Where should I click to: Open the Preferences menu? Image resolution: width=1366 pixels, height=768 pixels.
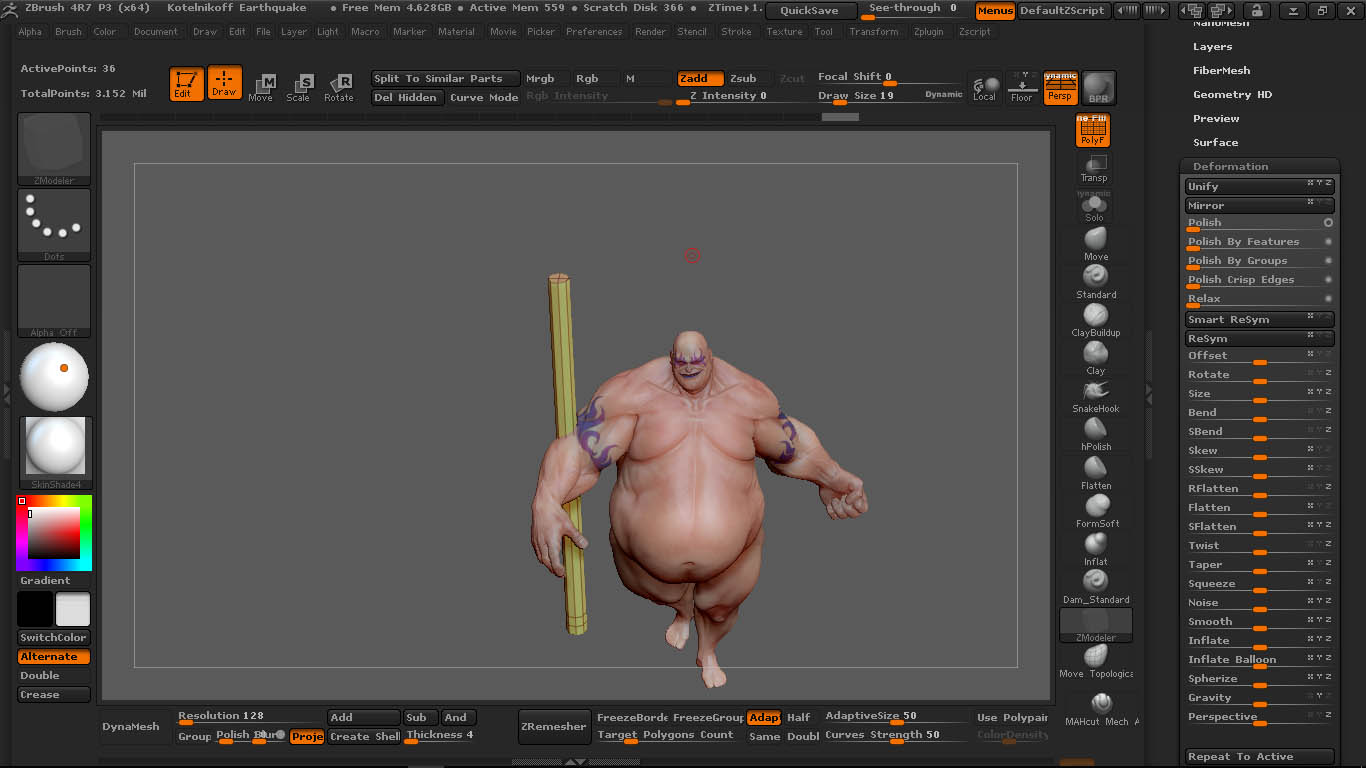coord(594,31)
